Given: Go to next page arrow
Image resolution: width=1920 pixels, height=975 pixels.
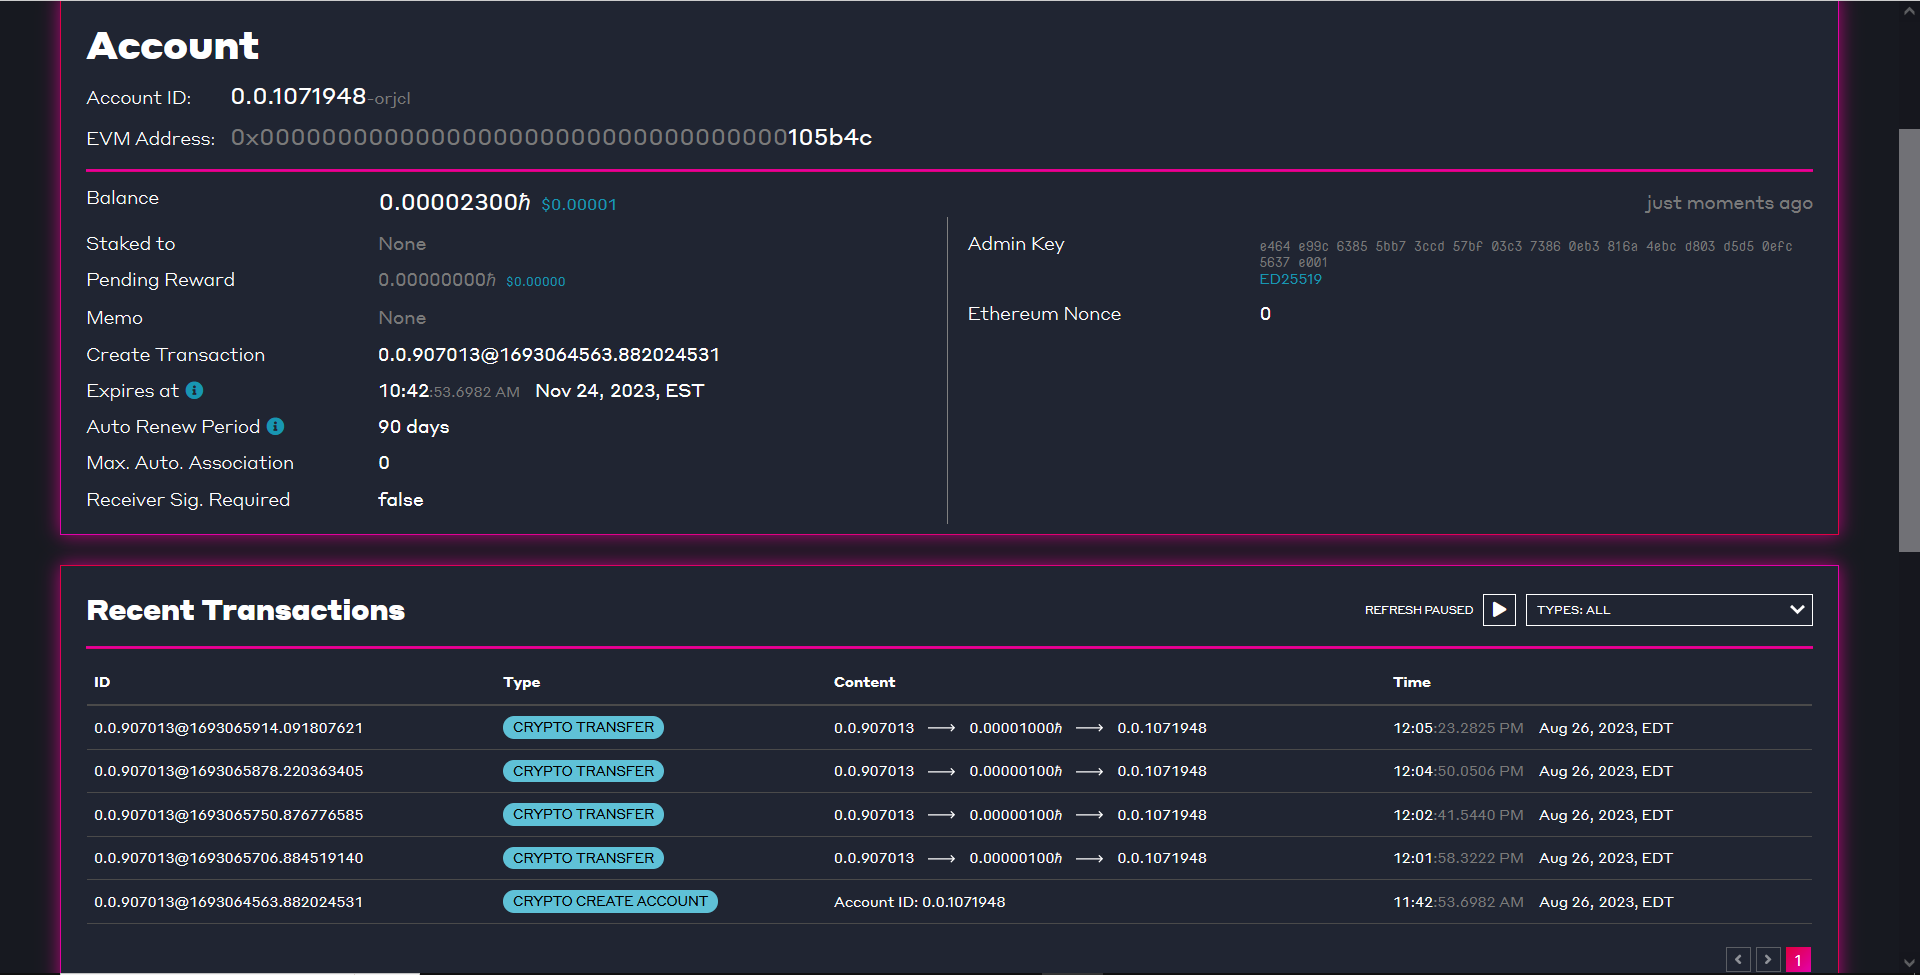Looking at the screenshot, I should click(x=1768, y=960).
